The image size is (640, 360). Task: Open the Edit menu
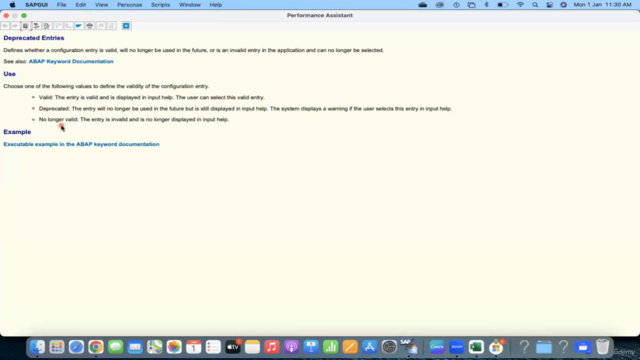80,5
